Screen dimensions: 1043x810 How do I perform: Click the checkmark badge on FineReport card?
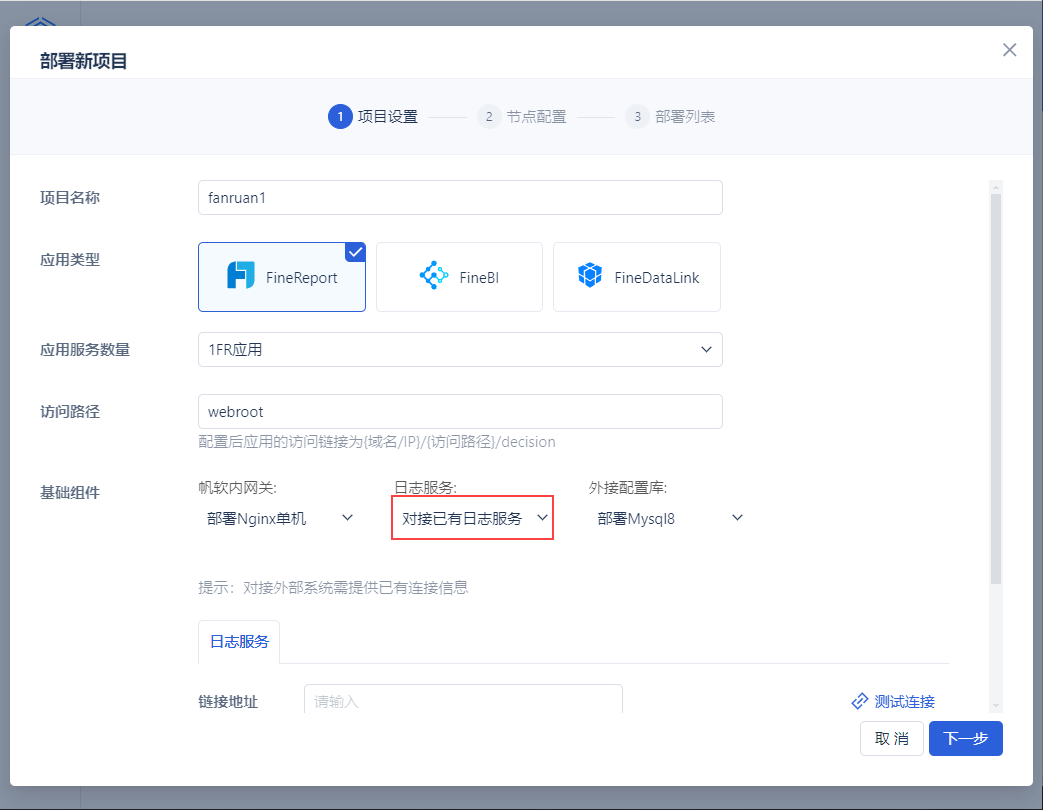coord(356,251)
